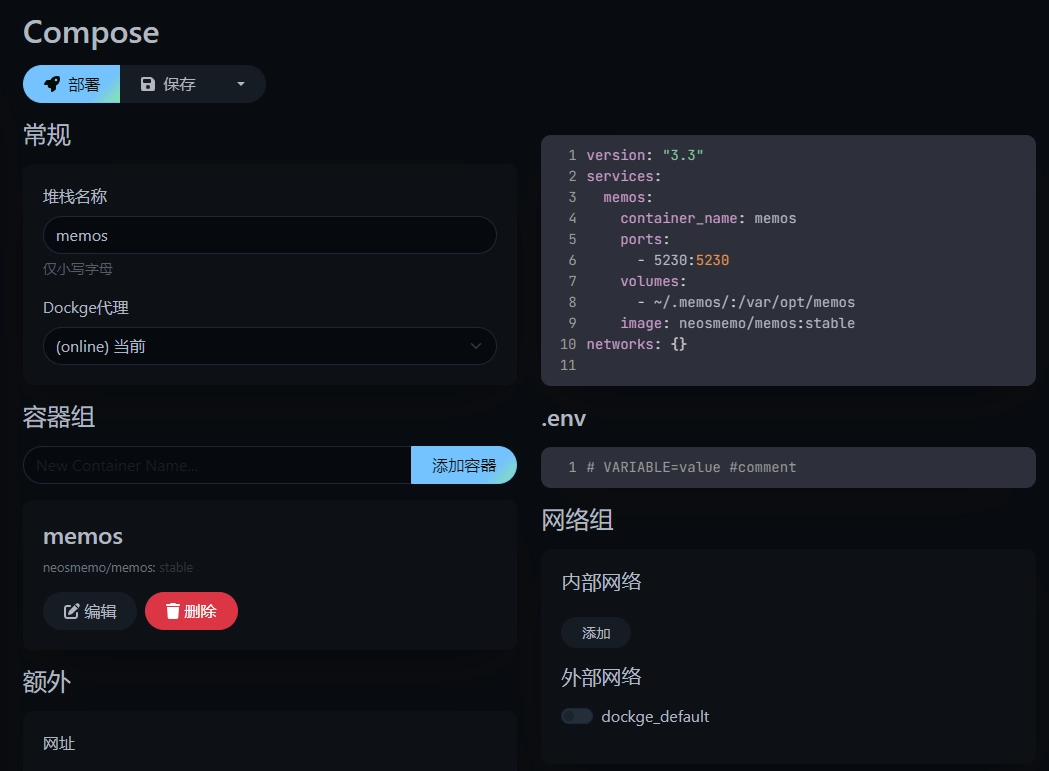Click the 添加容器 button
1049x771 pixels.
pos(463,465)
